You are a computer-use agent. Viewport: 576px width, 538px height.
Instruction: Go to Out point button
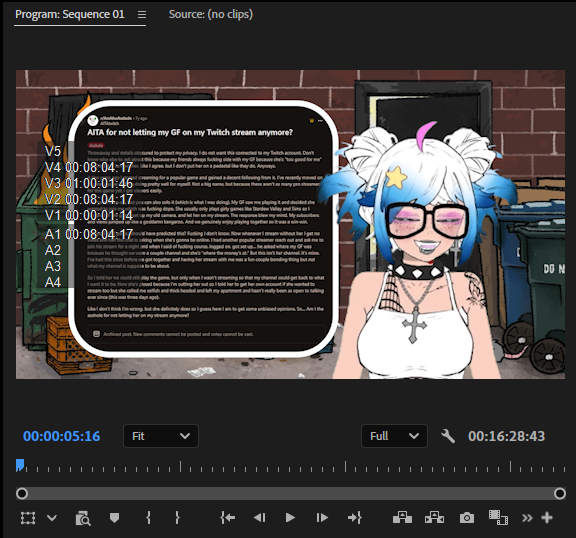coord(354,518)
